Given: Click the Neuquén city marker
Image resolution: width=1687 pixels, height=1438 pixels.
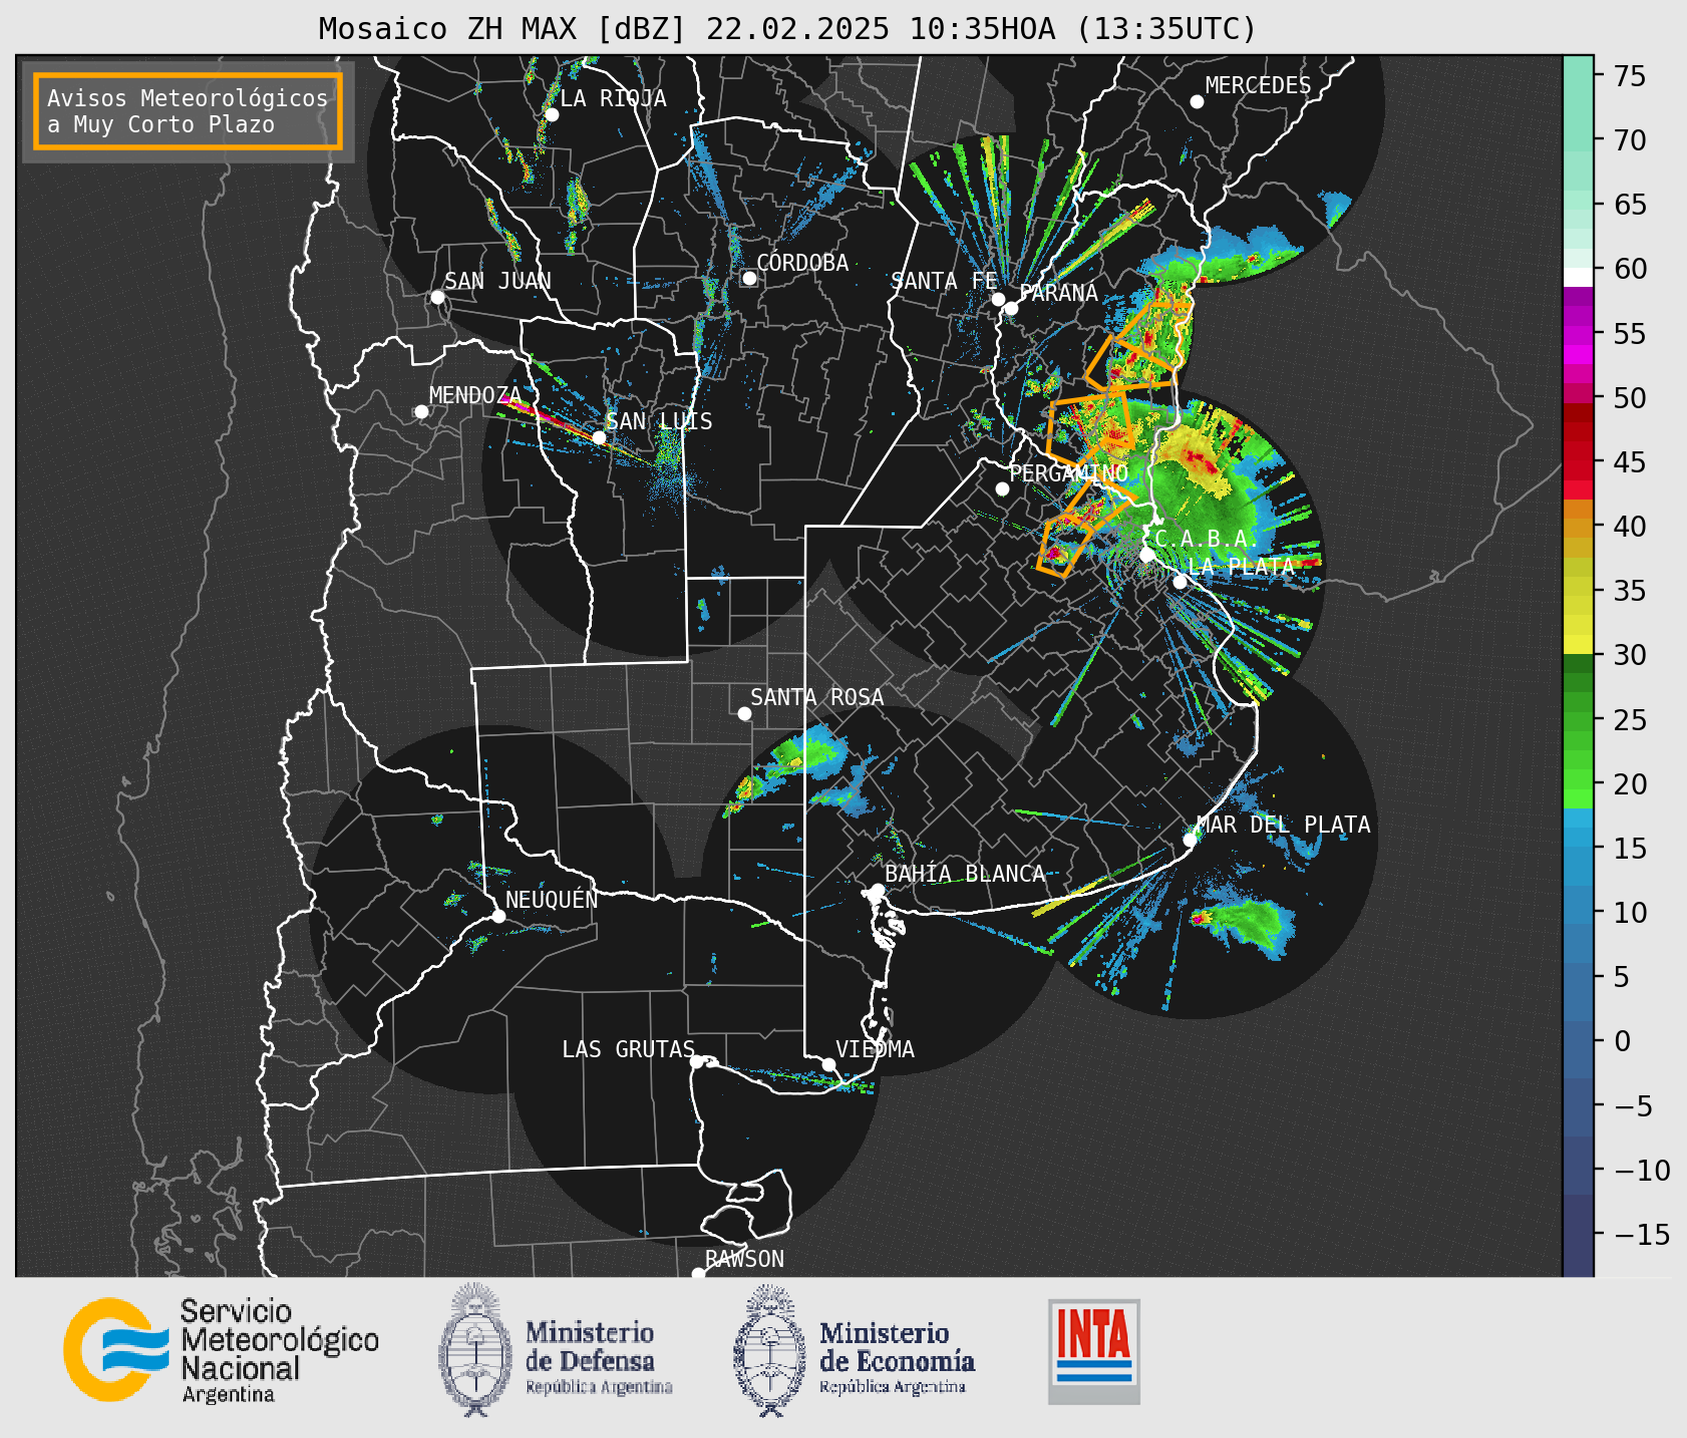Looking at the screenshot, I should tap(498, 916).
